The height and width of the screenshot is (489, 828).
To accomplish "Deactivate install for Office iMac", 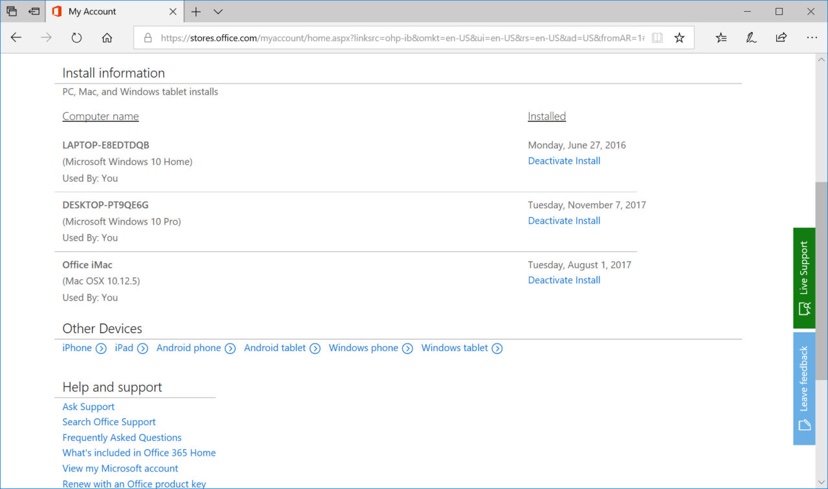I will (564, 281).
